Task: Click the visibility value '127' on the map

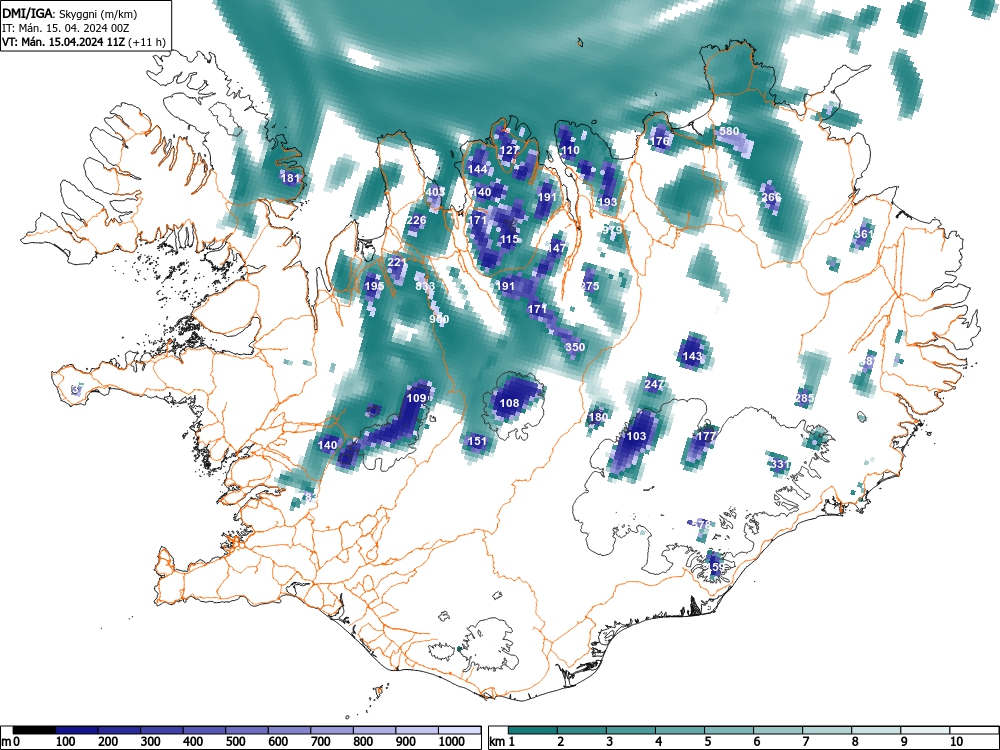Action: [509, 151]
